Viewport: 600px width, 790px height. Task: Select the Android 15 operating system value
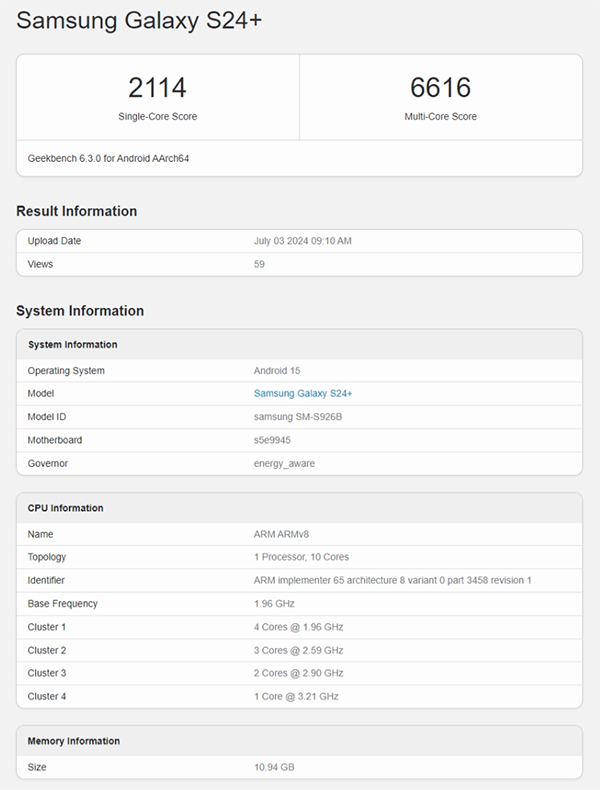(x=277, y=371)
